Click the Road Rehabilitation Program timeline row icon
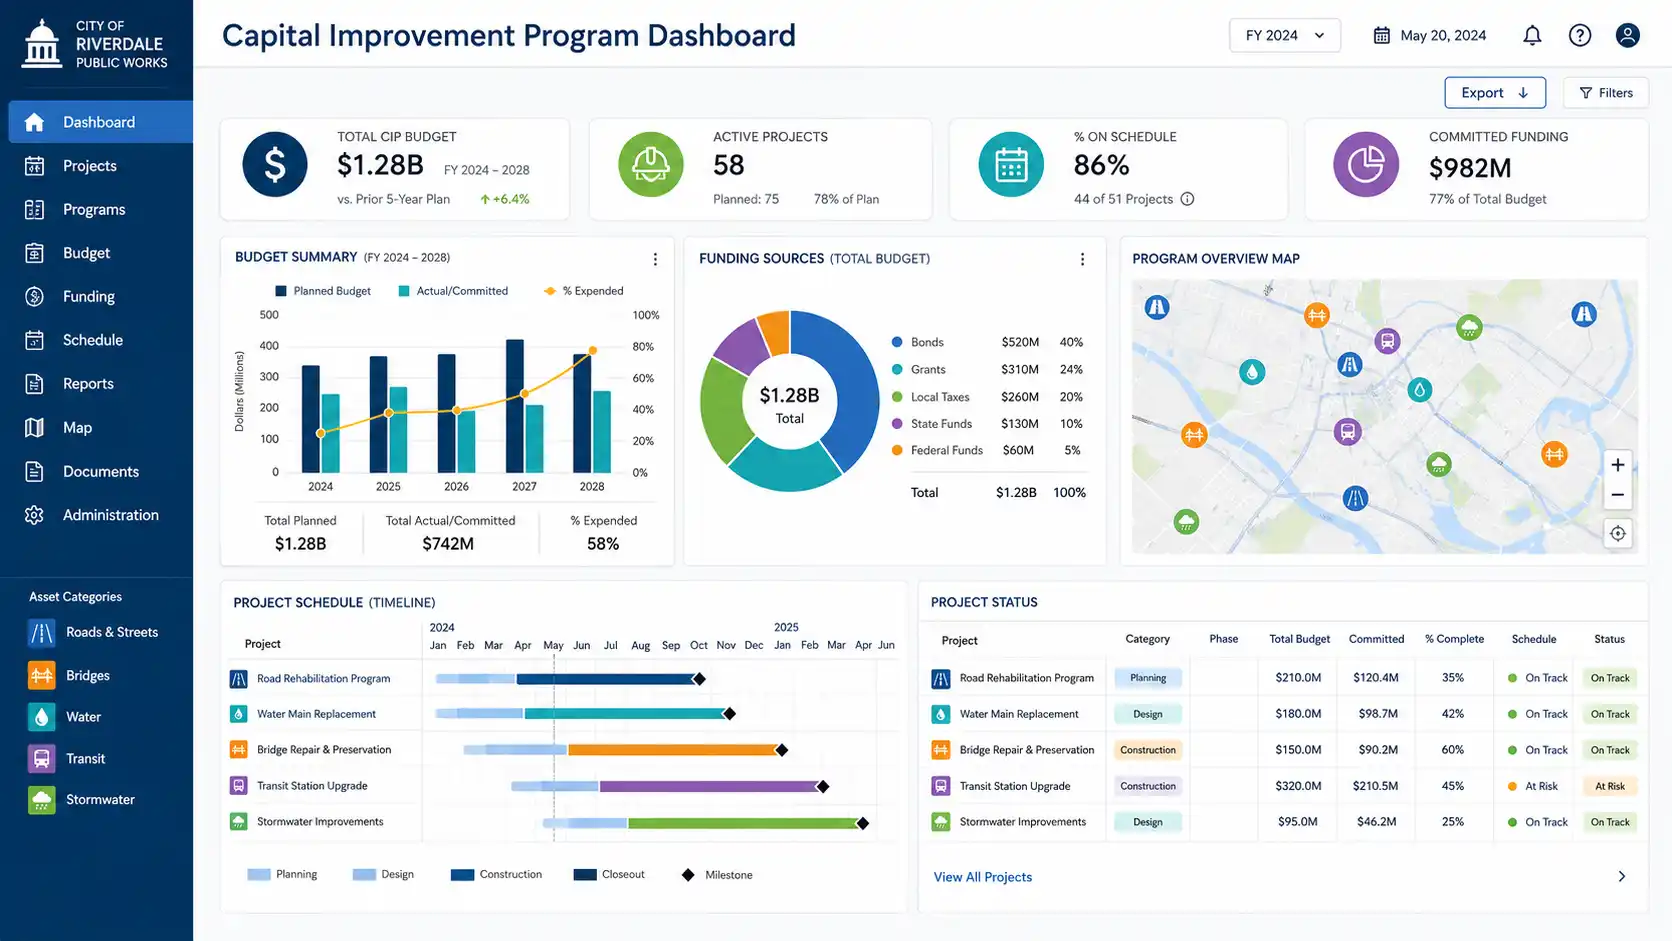The image size is (1672, 941). coord(239,679)
